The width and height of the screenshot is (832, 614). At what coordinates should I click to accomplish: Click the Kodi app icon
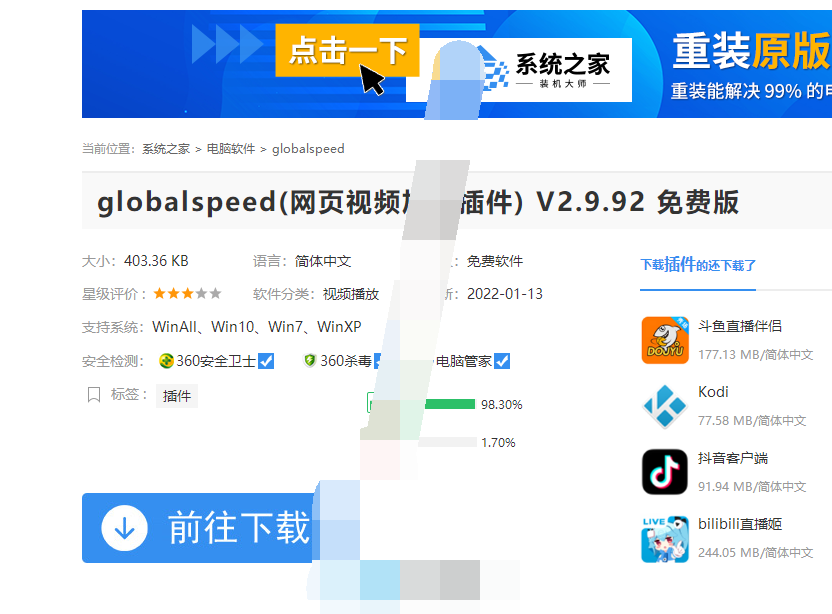pos(666,406)
